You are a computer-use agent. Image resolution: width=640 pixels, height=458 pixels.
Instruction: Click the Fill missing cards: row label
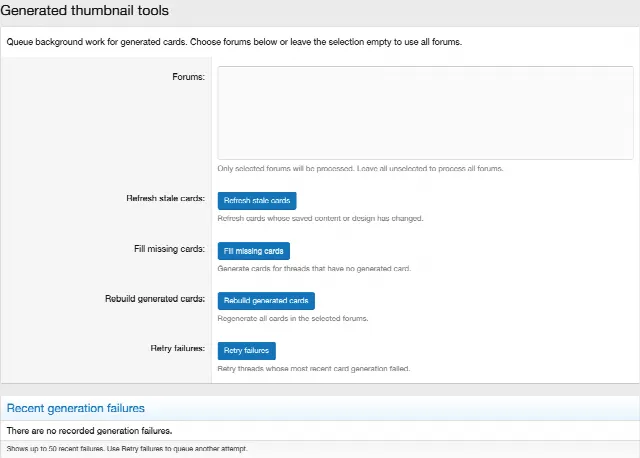coord(169,249)
